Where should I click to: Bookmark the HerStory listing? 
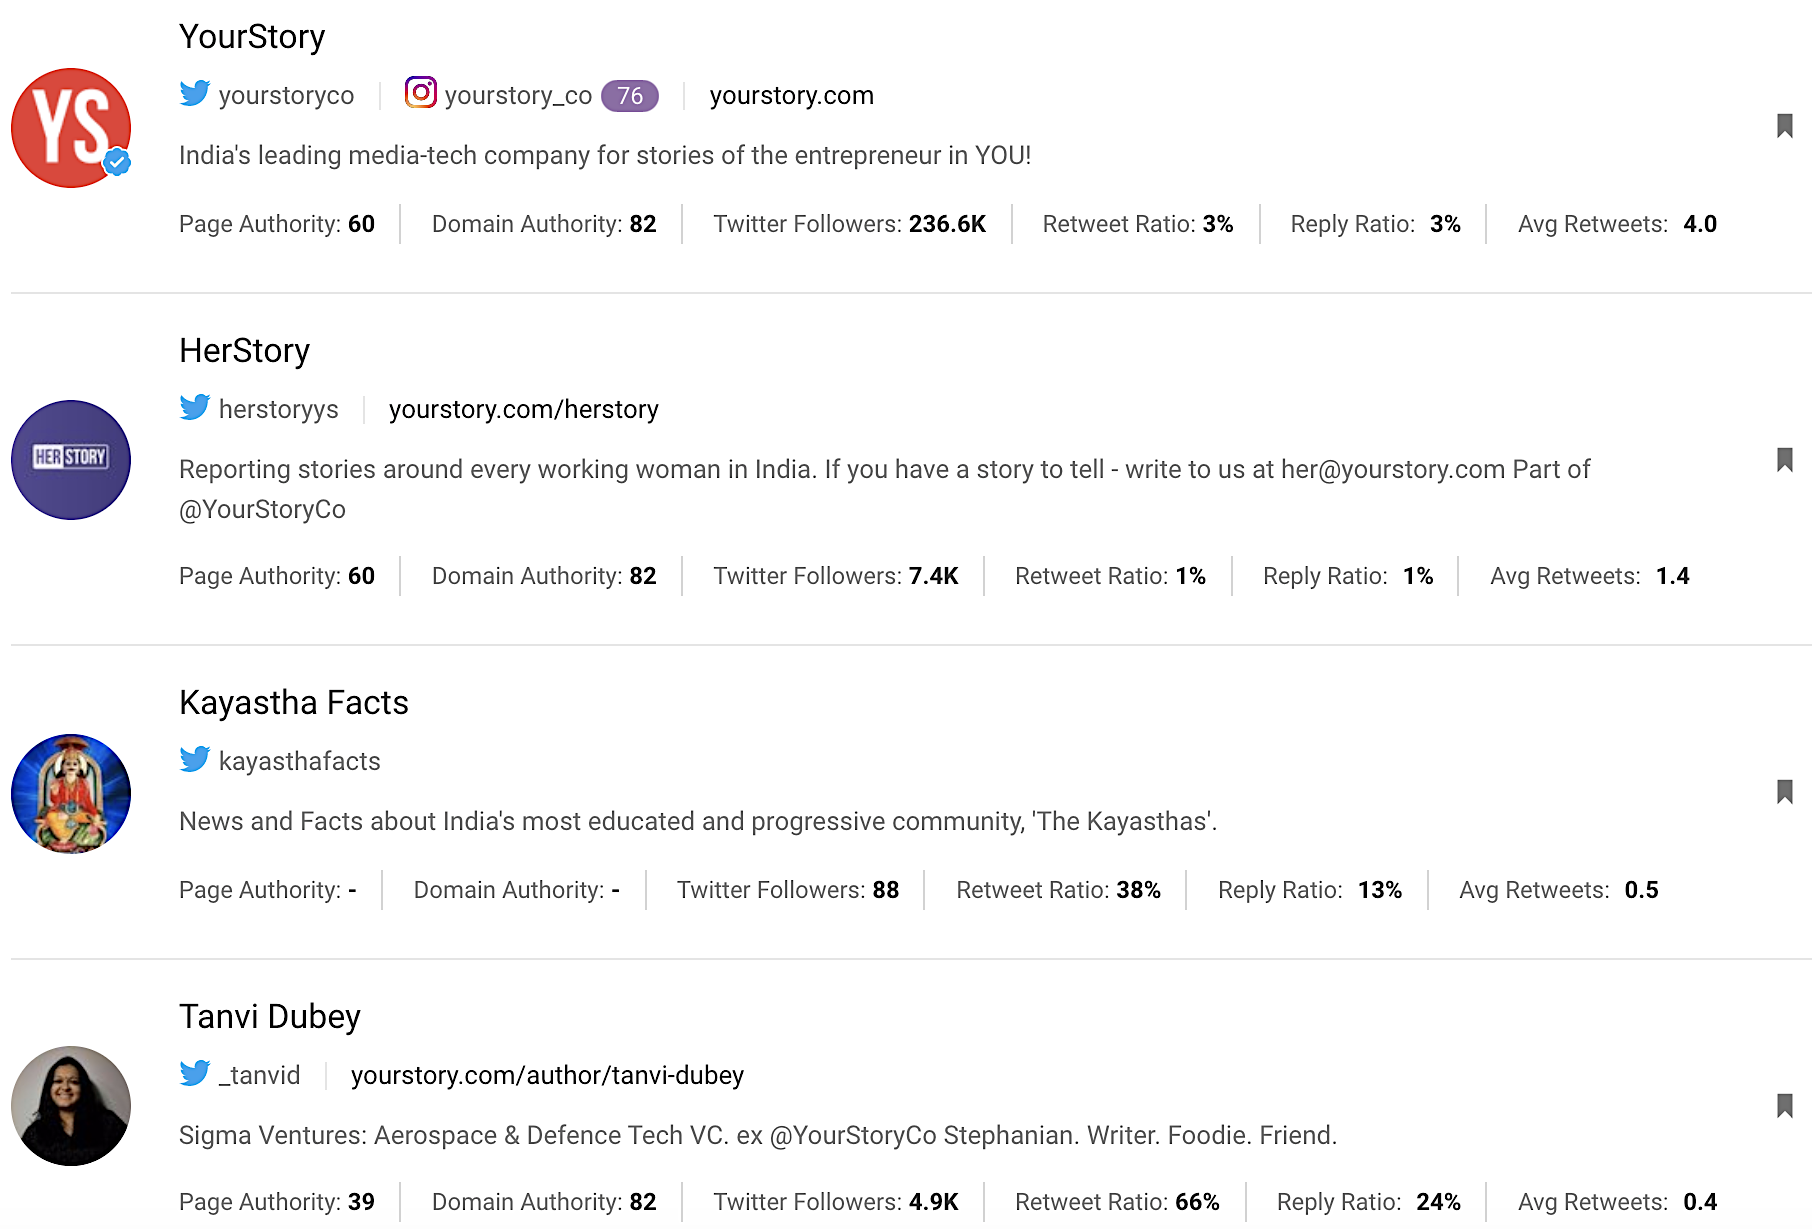pyautogui.click(x=1784, y=460)
